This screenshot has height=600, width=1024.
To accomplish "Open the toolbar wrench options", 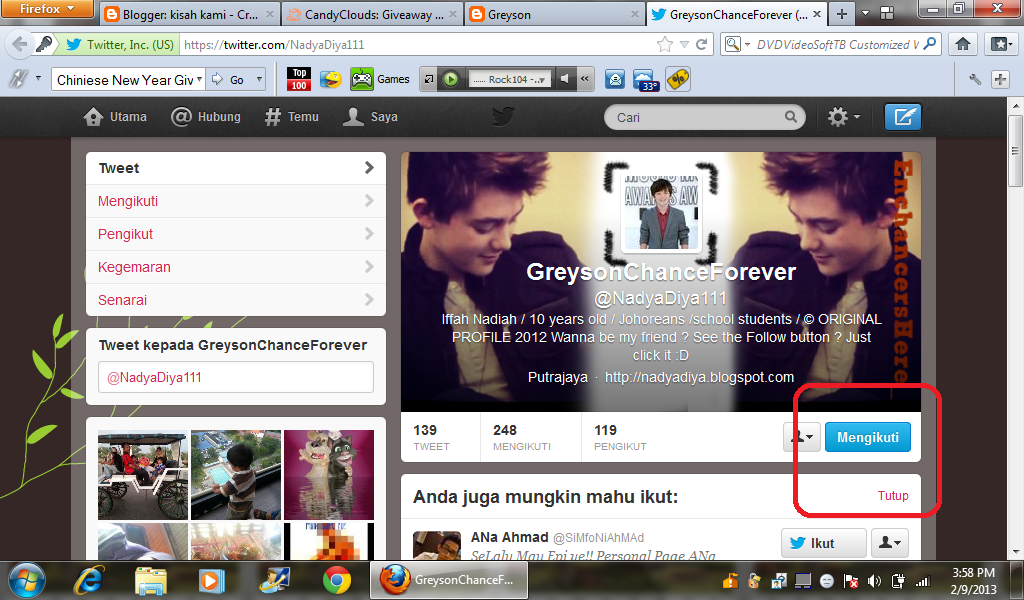I will click(x=975, y=80).
